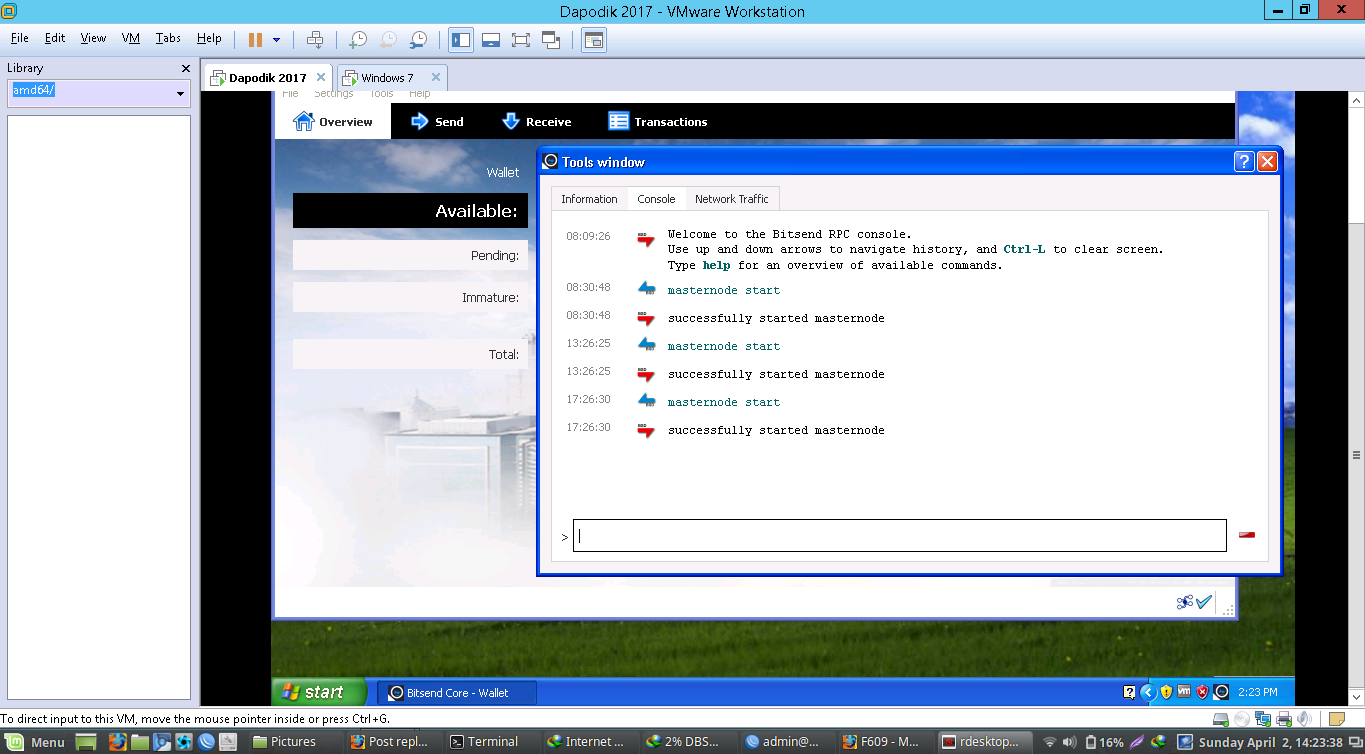Open the Network Traffic tab
Viewport: 1365px width, 754px height.
pos(732,199)
